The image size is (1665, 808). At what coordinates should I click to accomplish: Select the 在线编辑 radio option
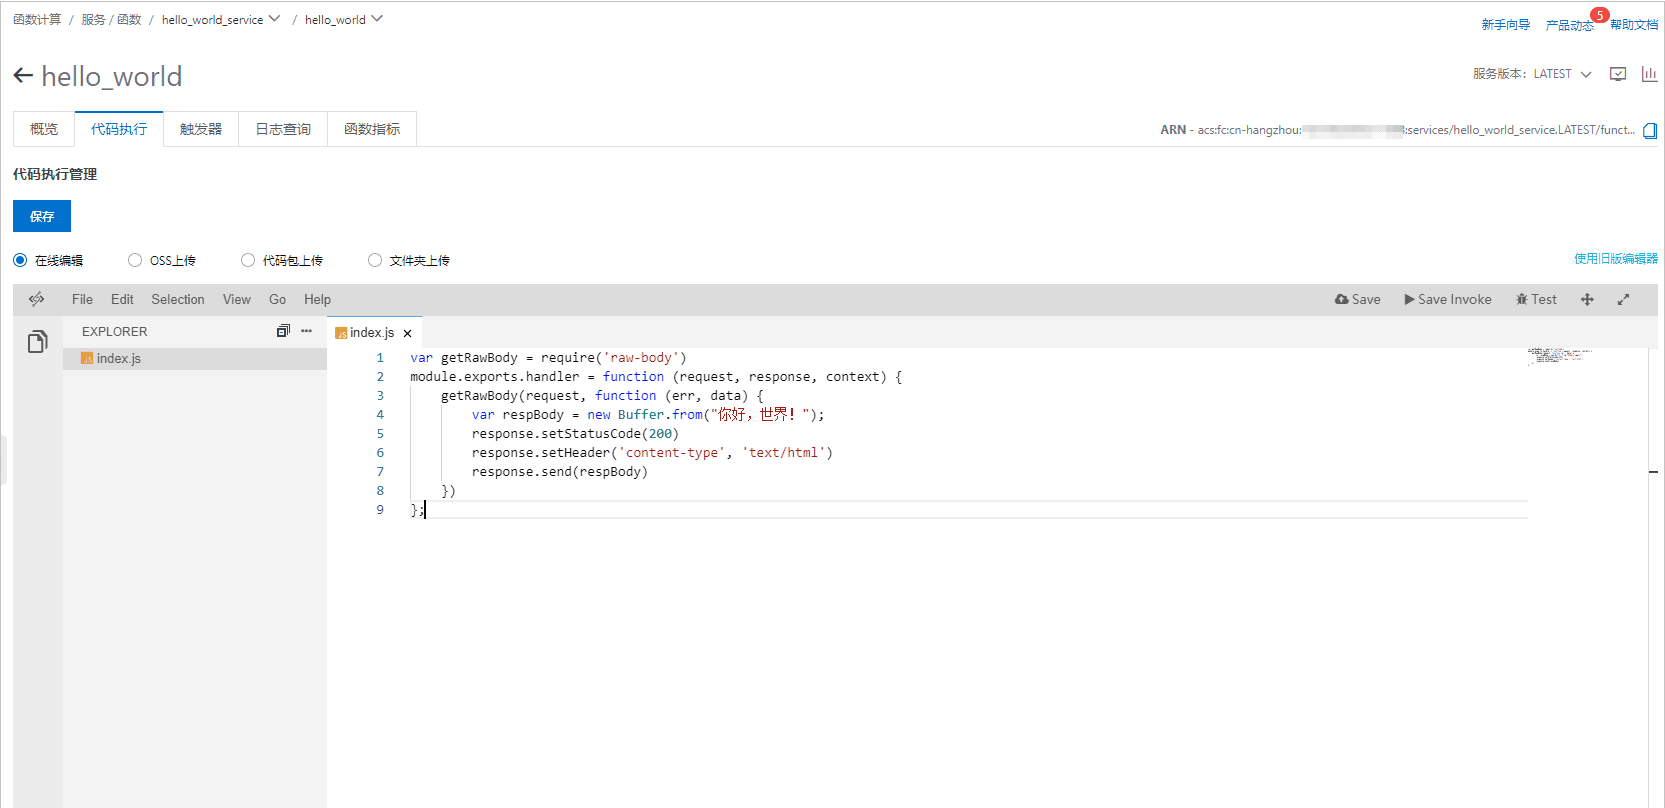click(x=20, y=260)
